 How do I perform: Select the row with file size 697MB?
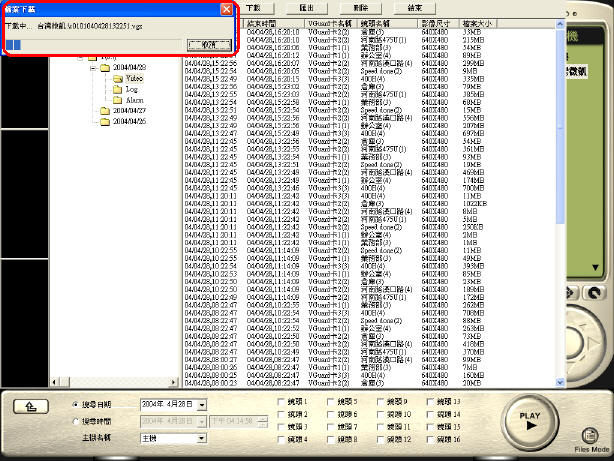coord(368,134)
